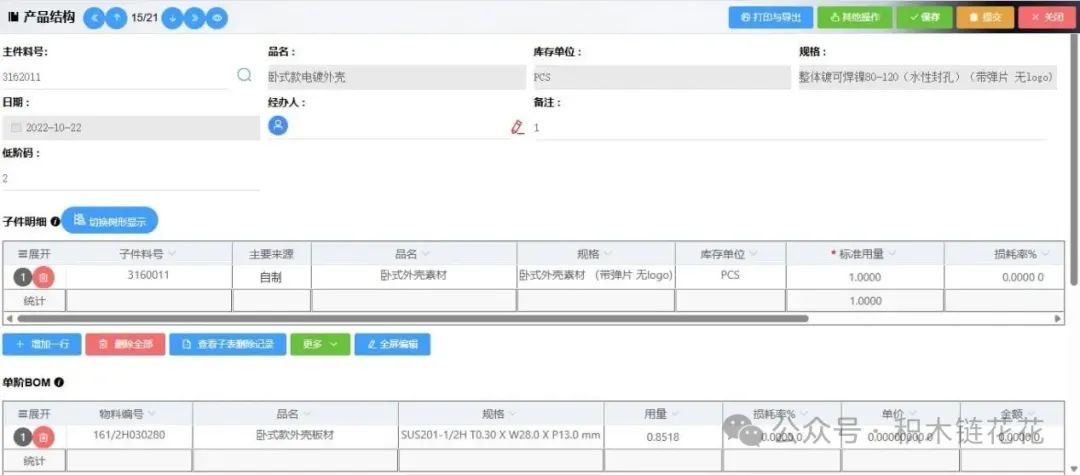Jump to previous record using up arrow
The height and width of the screenshot is (475, 1080).
[x=117, y=17]
